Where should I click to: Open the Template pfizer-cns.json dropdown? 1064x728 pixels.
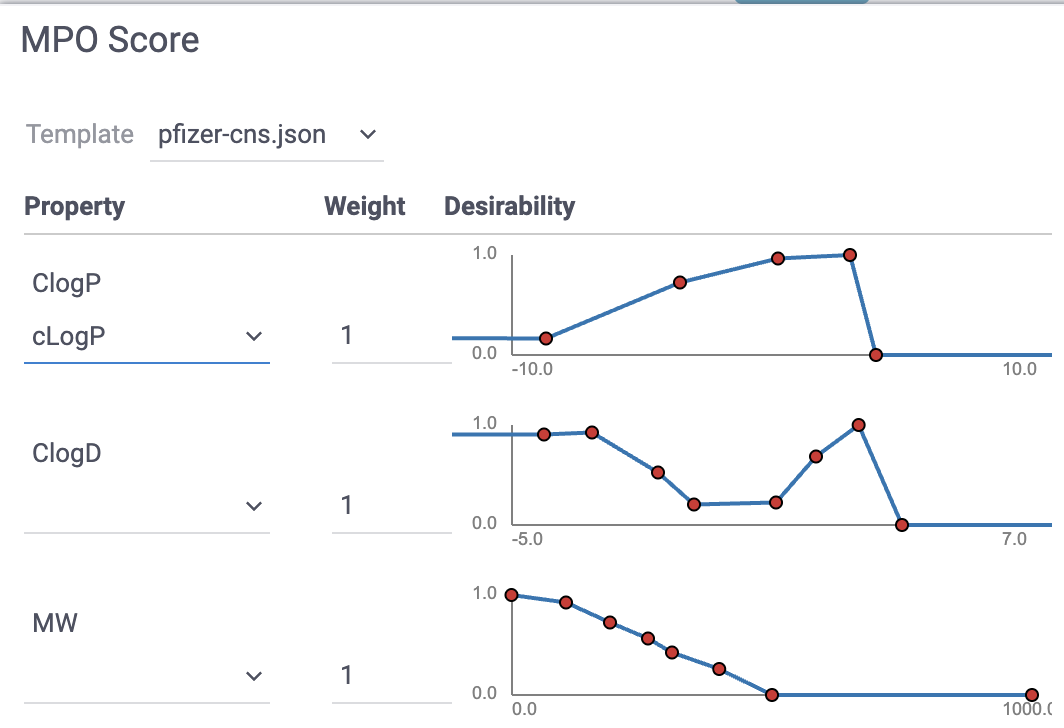(x=266, y=135)
